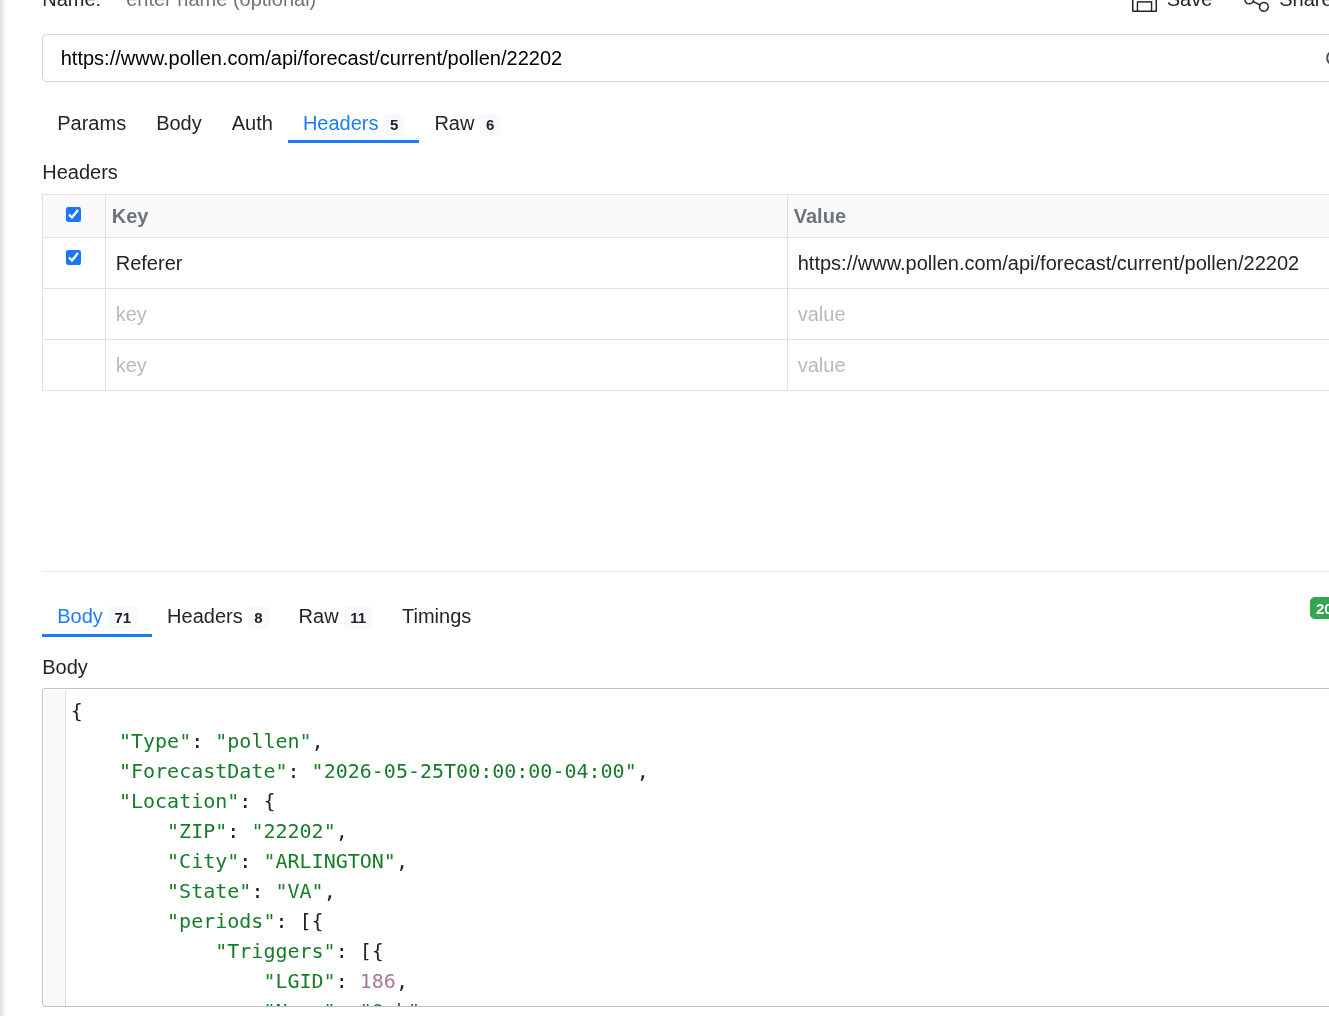
Task: Switch to response Raw 11 tab
Action: coord(334,616)
